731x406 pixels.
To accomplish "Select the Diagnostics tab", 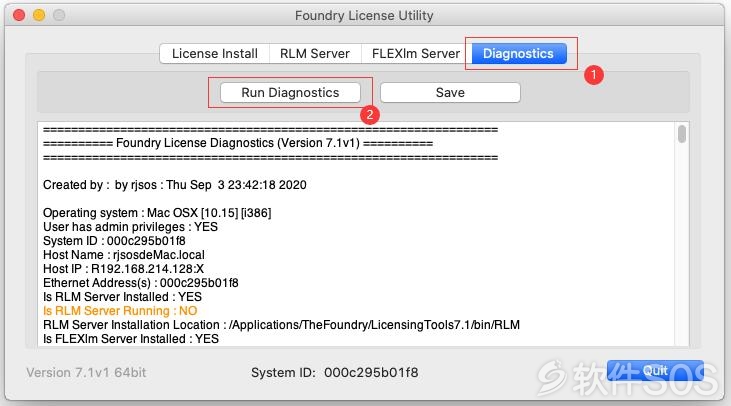I will tap(518, 54).
